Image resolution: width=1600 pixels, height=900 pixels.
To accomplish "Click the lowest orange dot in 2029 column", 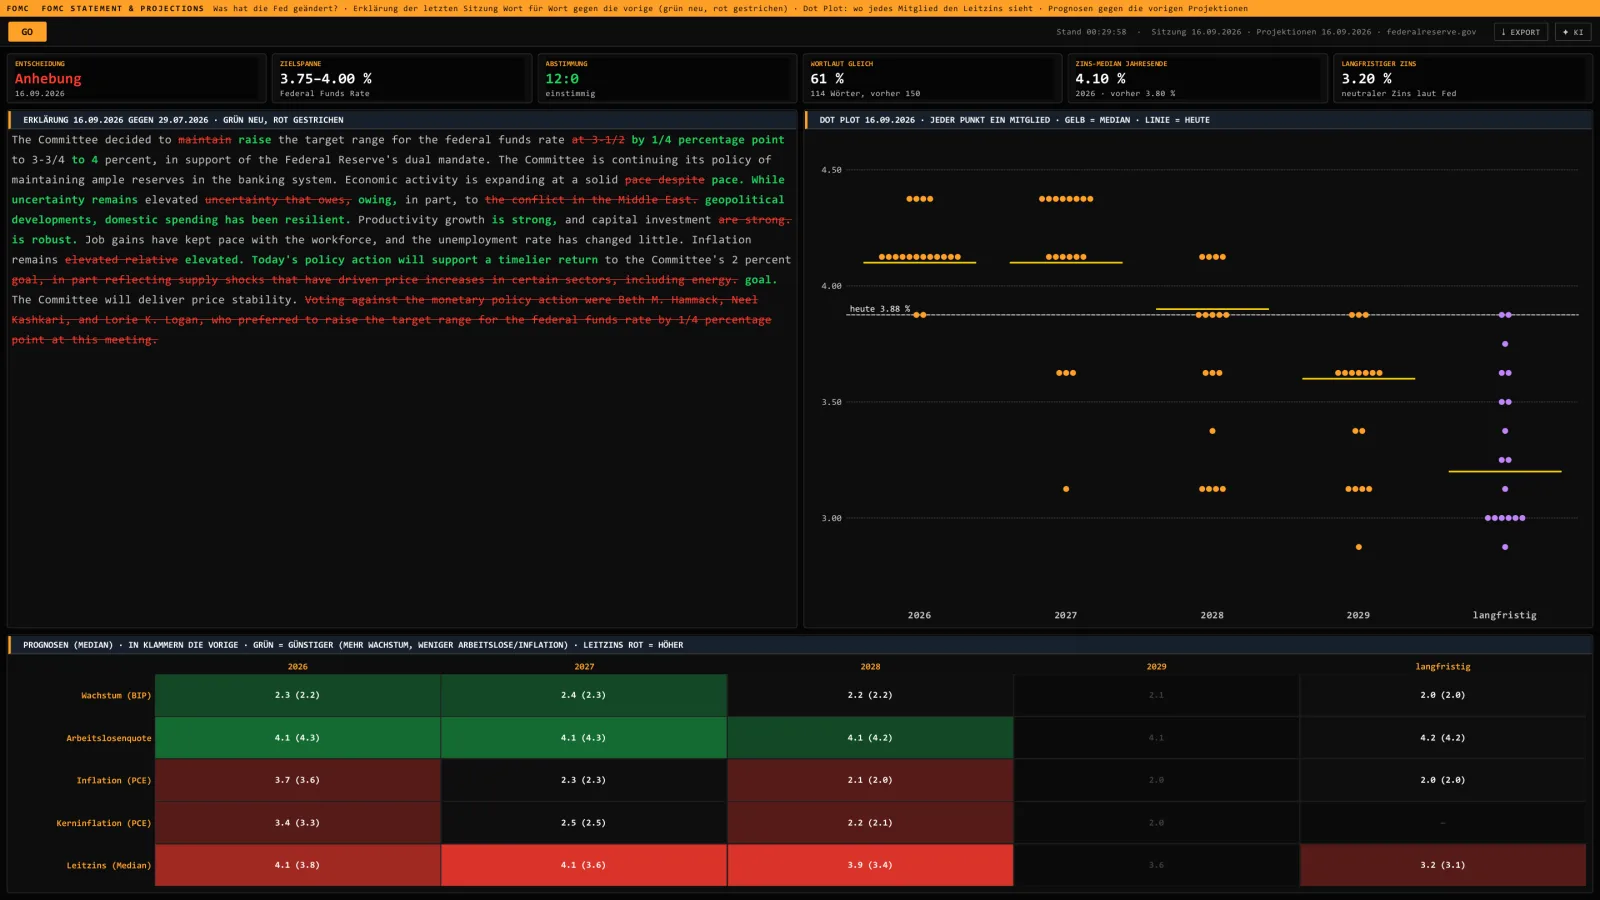I will 1358,547.
